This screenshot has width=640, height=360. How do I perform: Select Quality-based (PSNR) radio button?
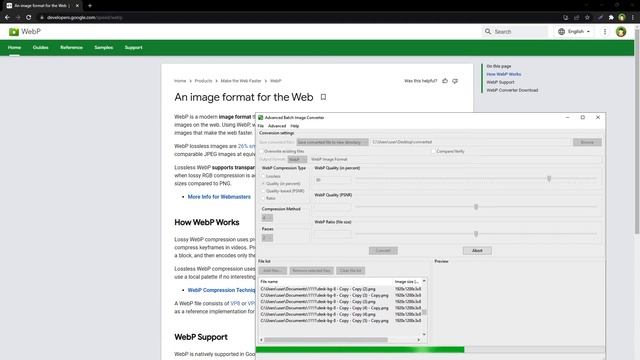(263, 191)
